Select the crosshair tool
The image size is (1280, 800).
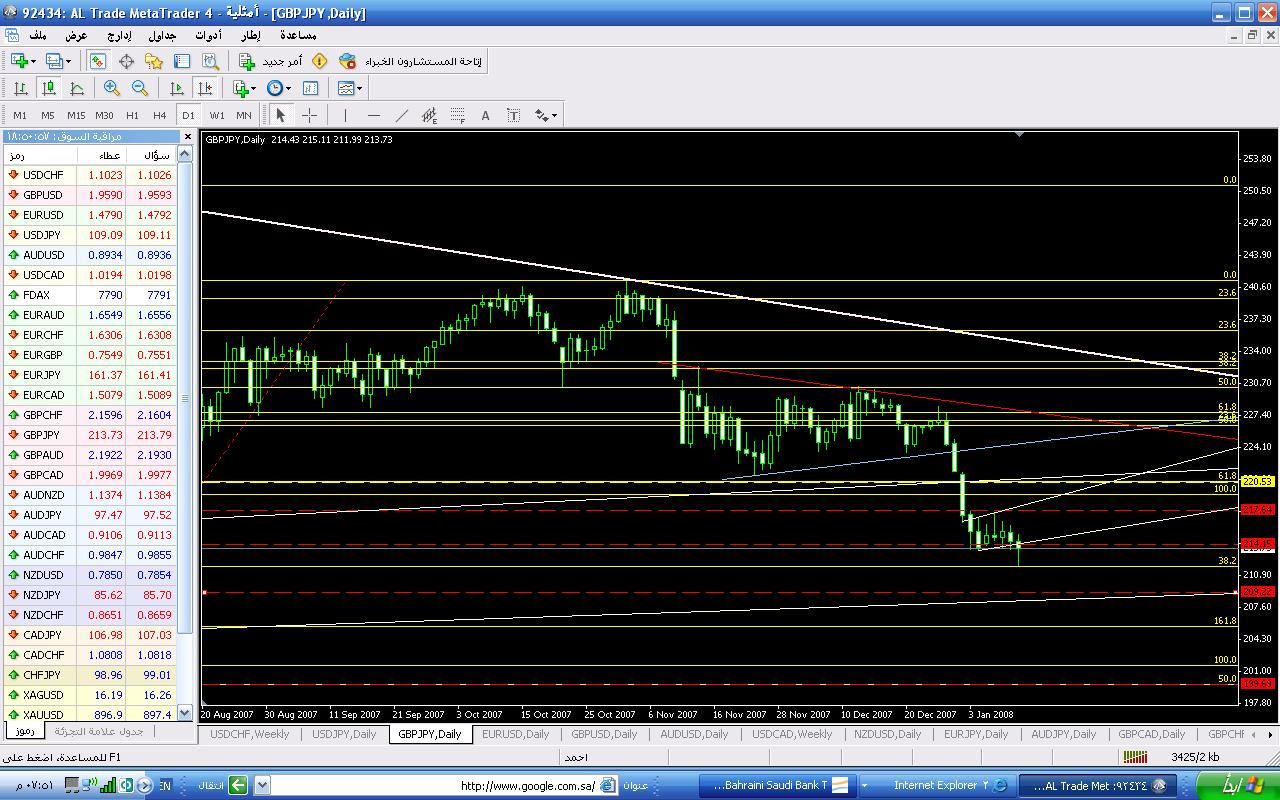309,115
